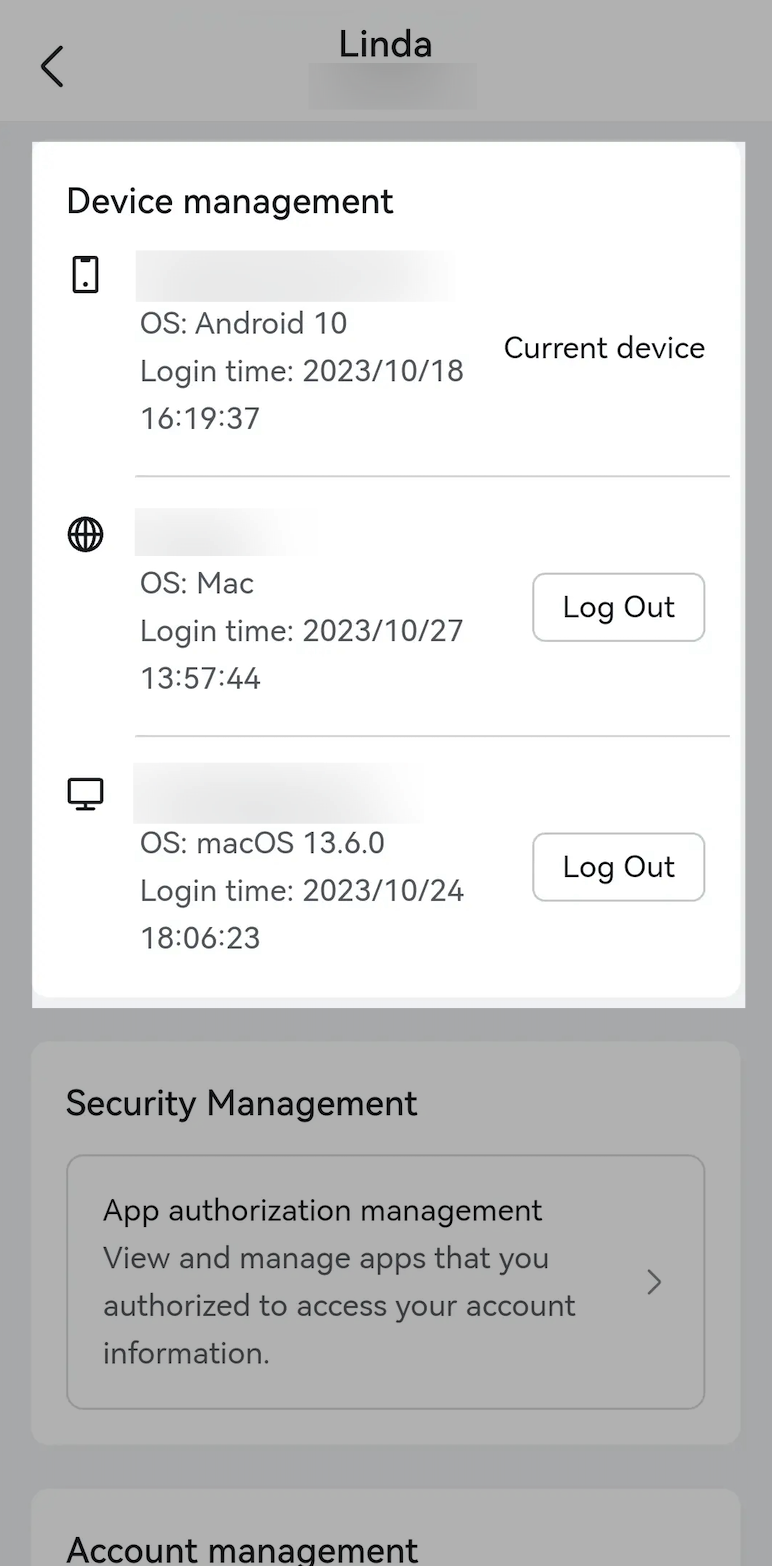Log out the Mac browser session

(x=618, y=607)
